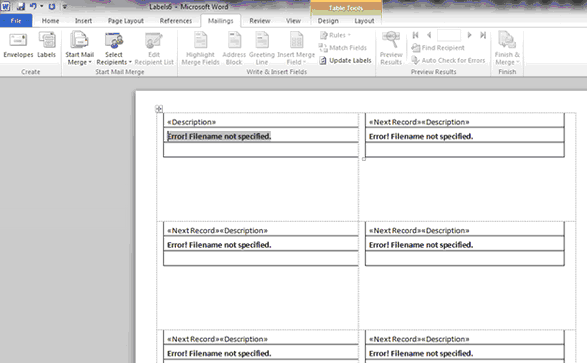Click the Word application icon in title bar

coord(6,6)
